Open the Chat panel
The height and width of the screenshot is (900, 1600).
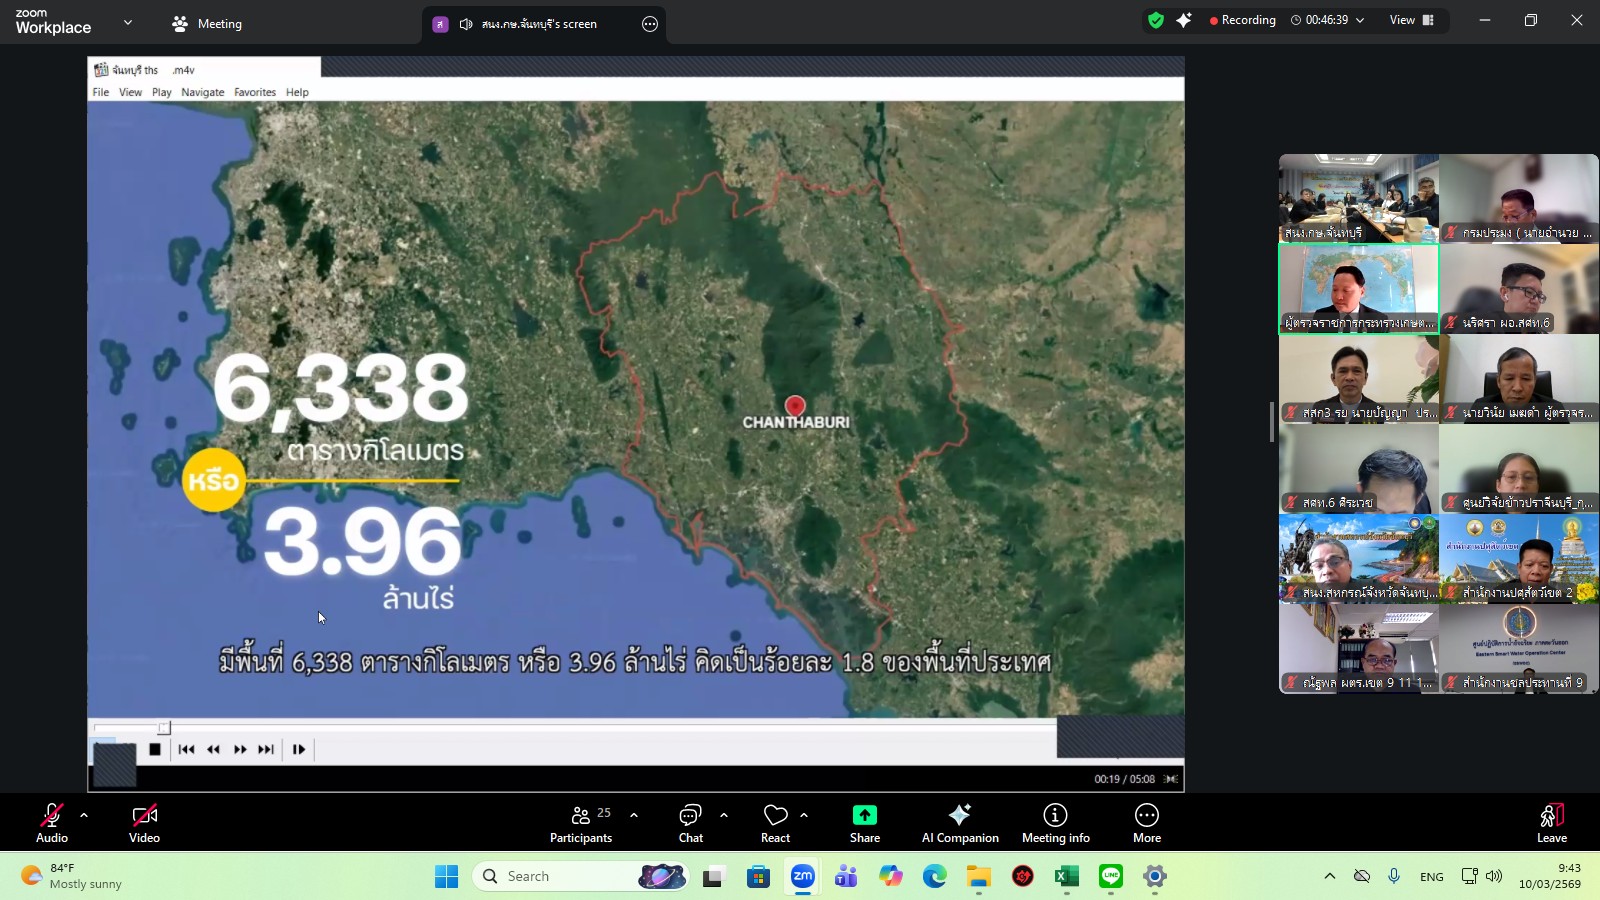tap(690, 823)
